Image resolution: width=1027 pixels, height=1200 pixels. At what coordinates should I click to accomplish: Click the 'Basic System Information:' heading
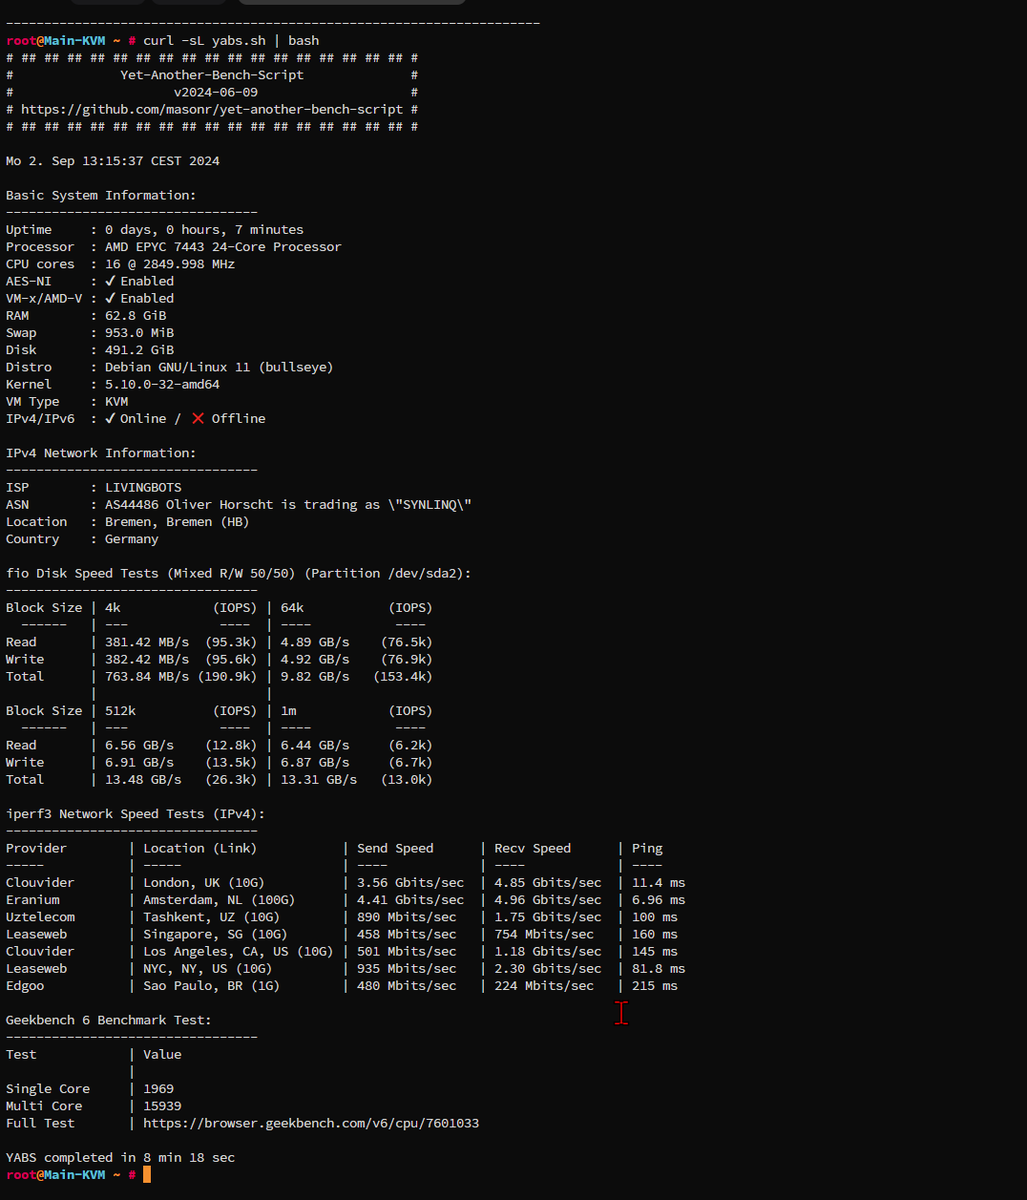coord(101,195)
